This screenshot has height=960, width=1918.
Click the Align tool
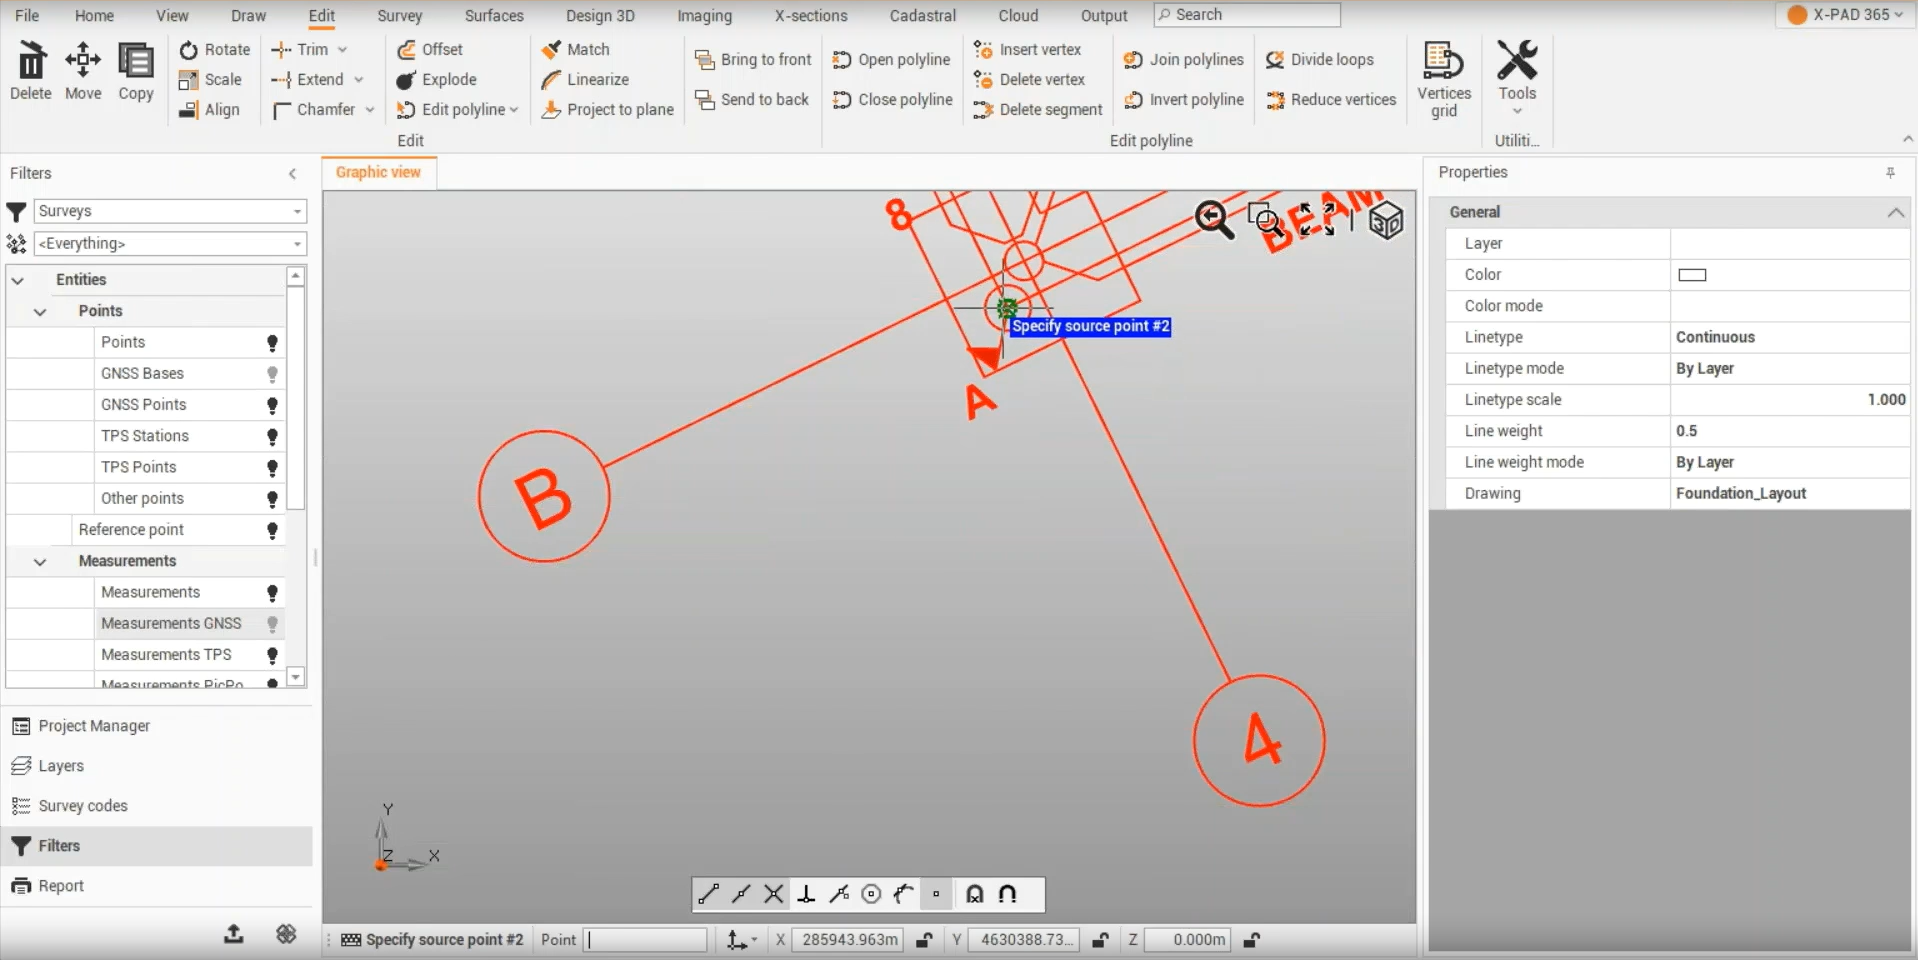209,109
